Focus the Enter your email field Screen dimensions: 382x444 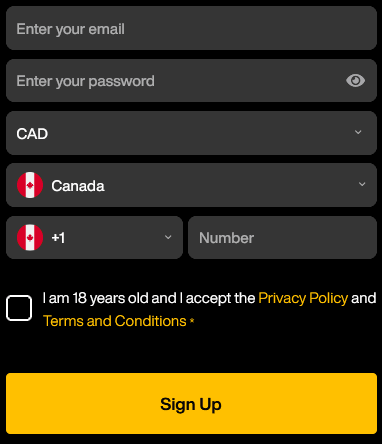point(191,28)
